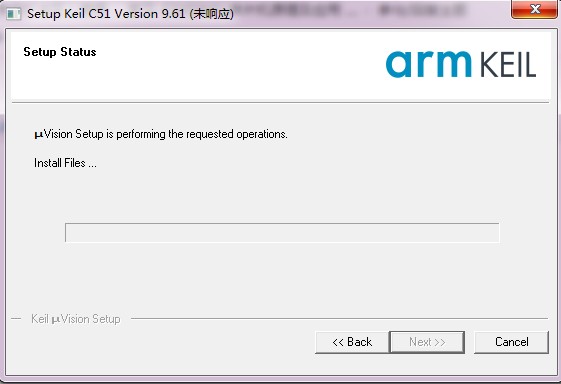This screenshot has height=384, width=561.
Task: Click the KEIL wordmark in header
Action: (x=507, y=65)
